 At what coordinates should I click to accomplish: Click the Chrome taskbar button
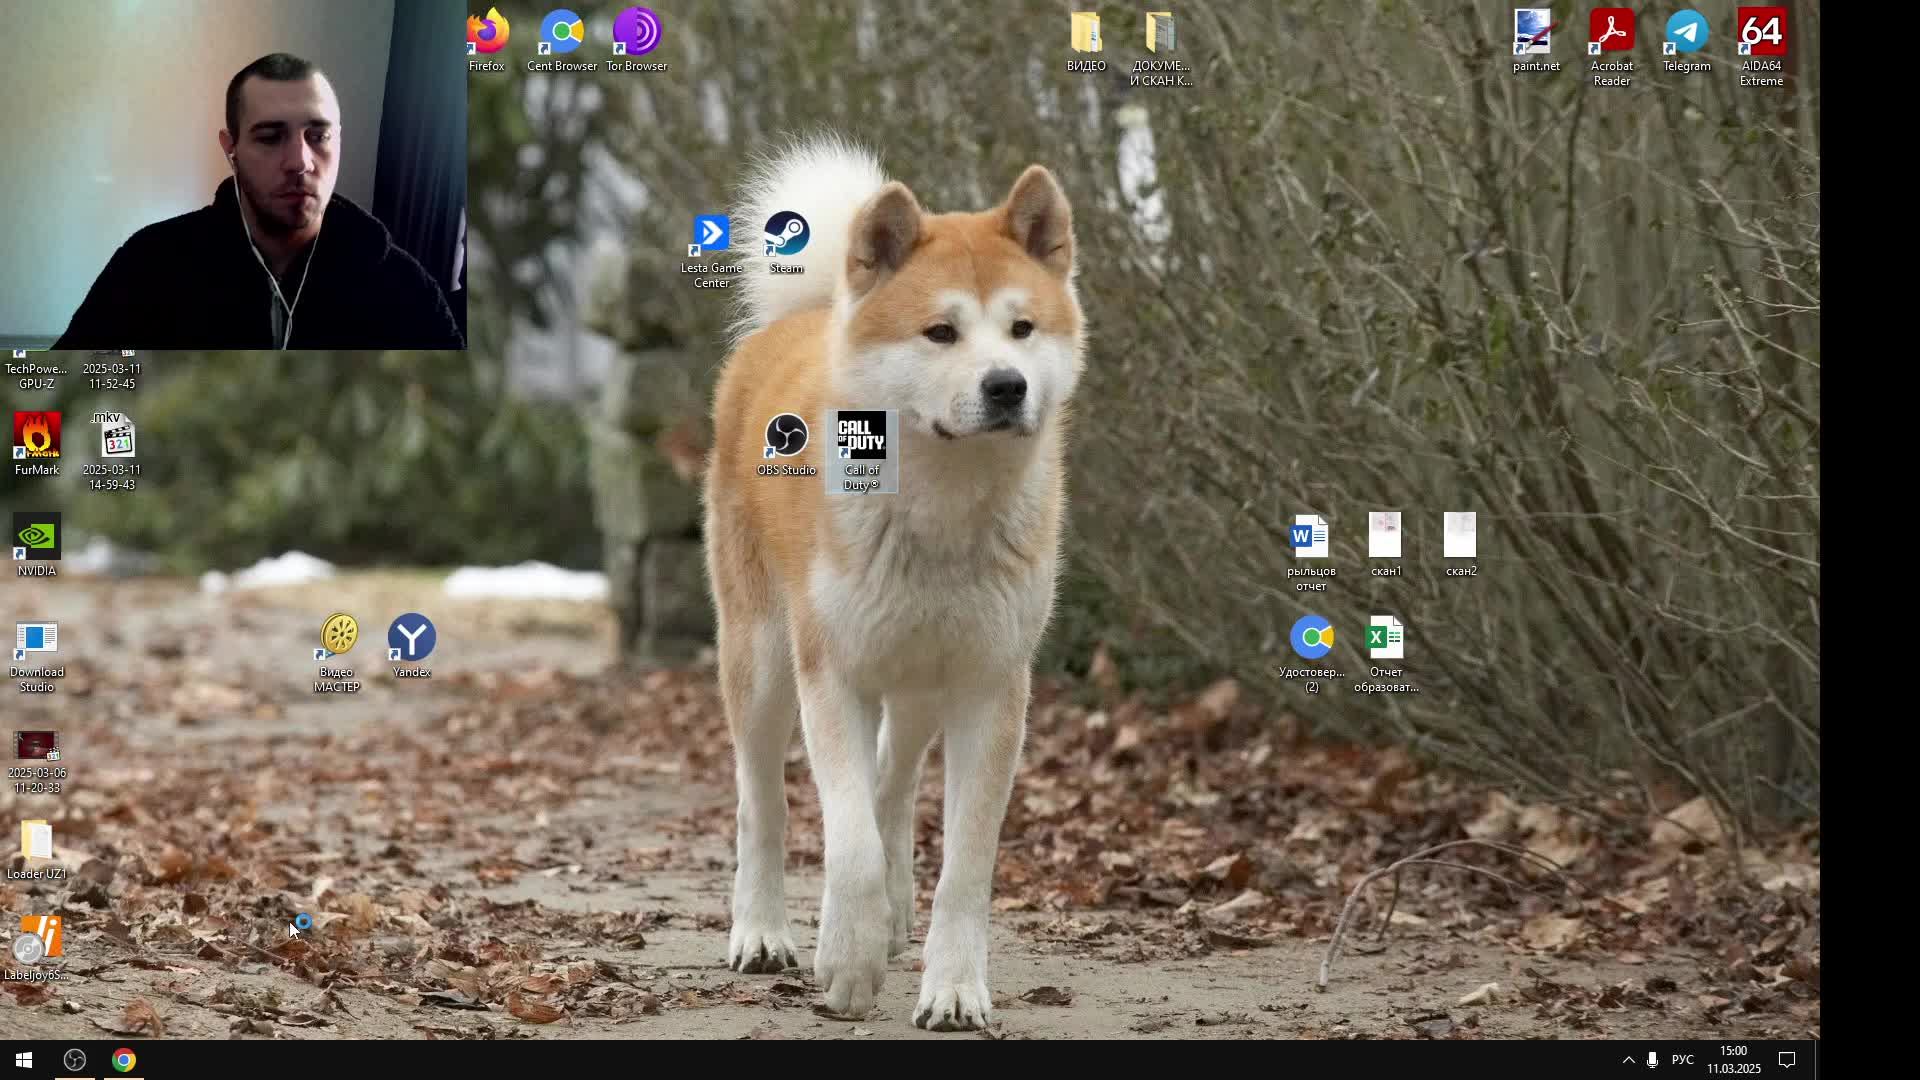[x=124, y=1060]
